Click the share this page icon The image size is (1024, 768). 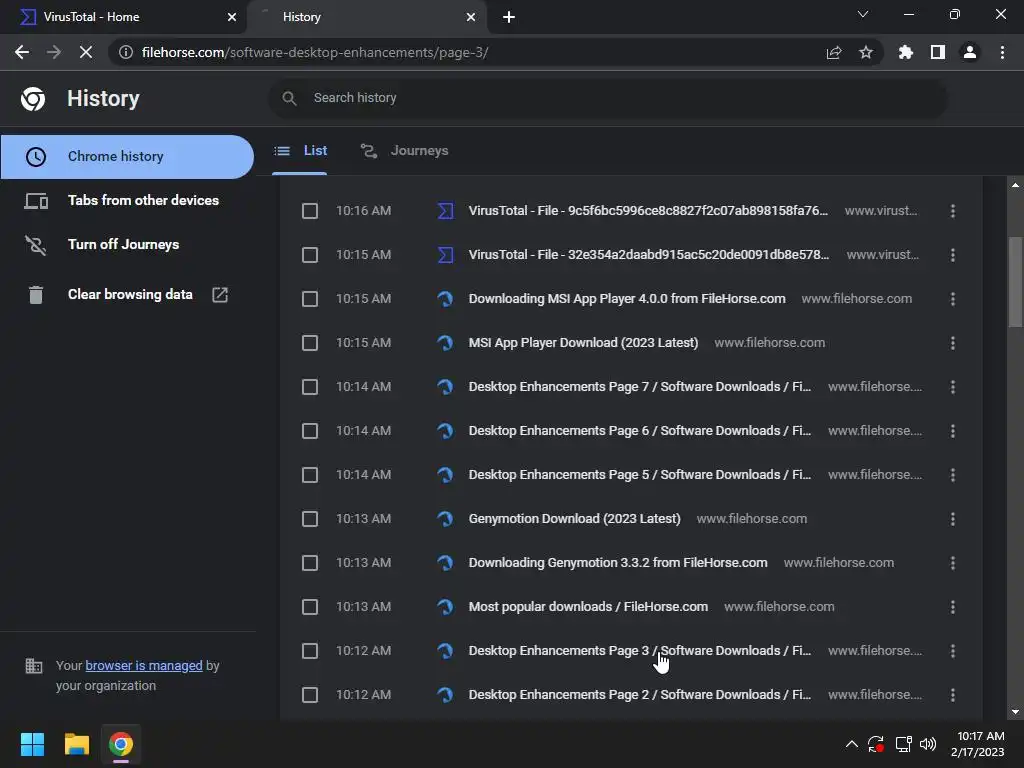tap(834, 52)
